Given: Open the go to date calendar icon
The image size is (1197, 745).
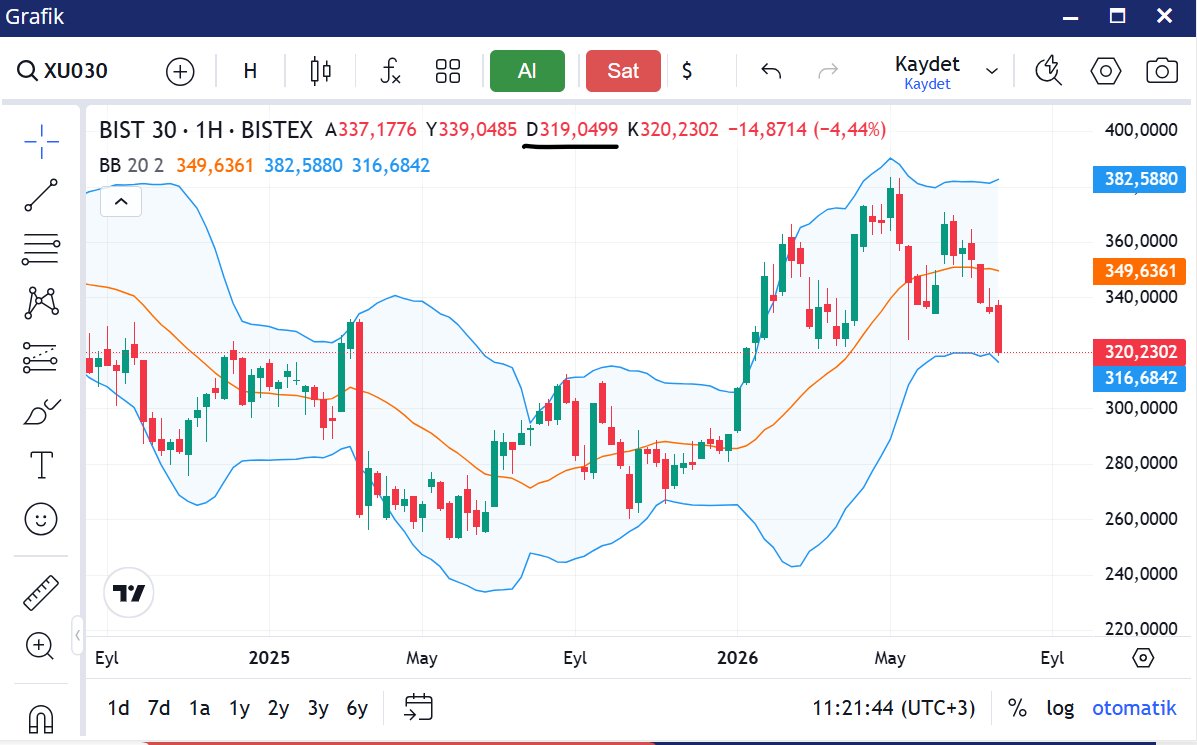Looking at the screenshot, I should point(418,708).
